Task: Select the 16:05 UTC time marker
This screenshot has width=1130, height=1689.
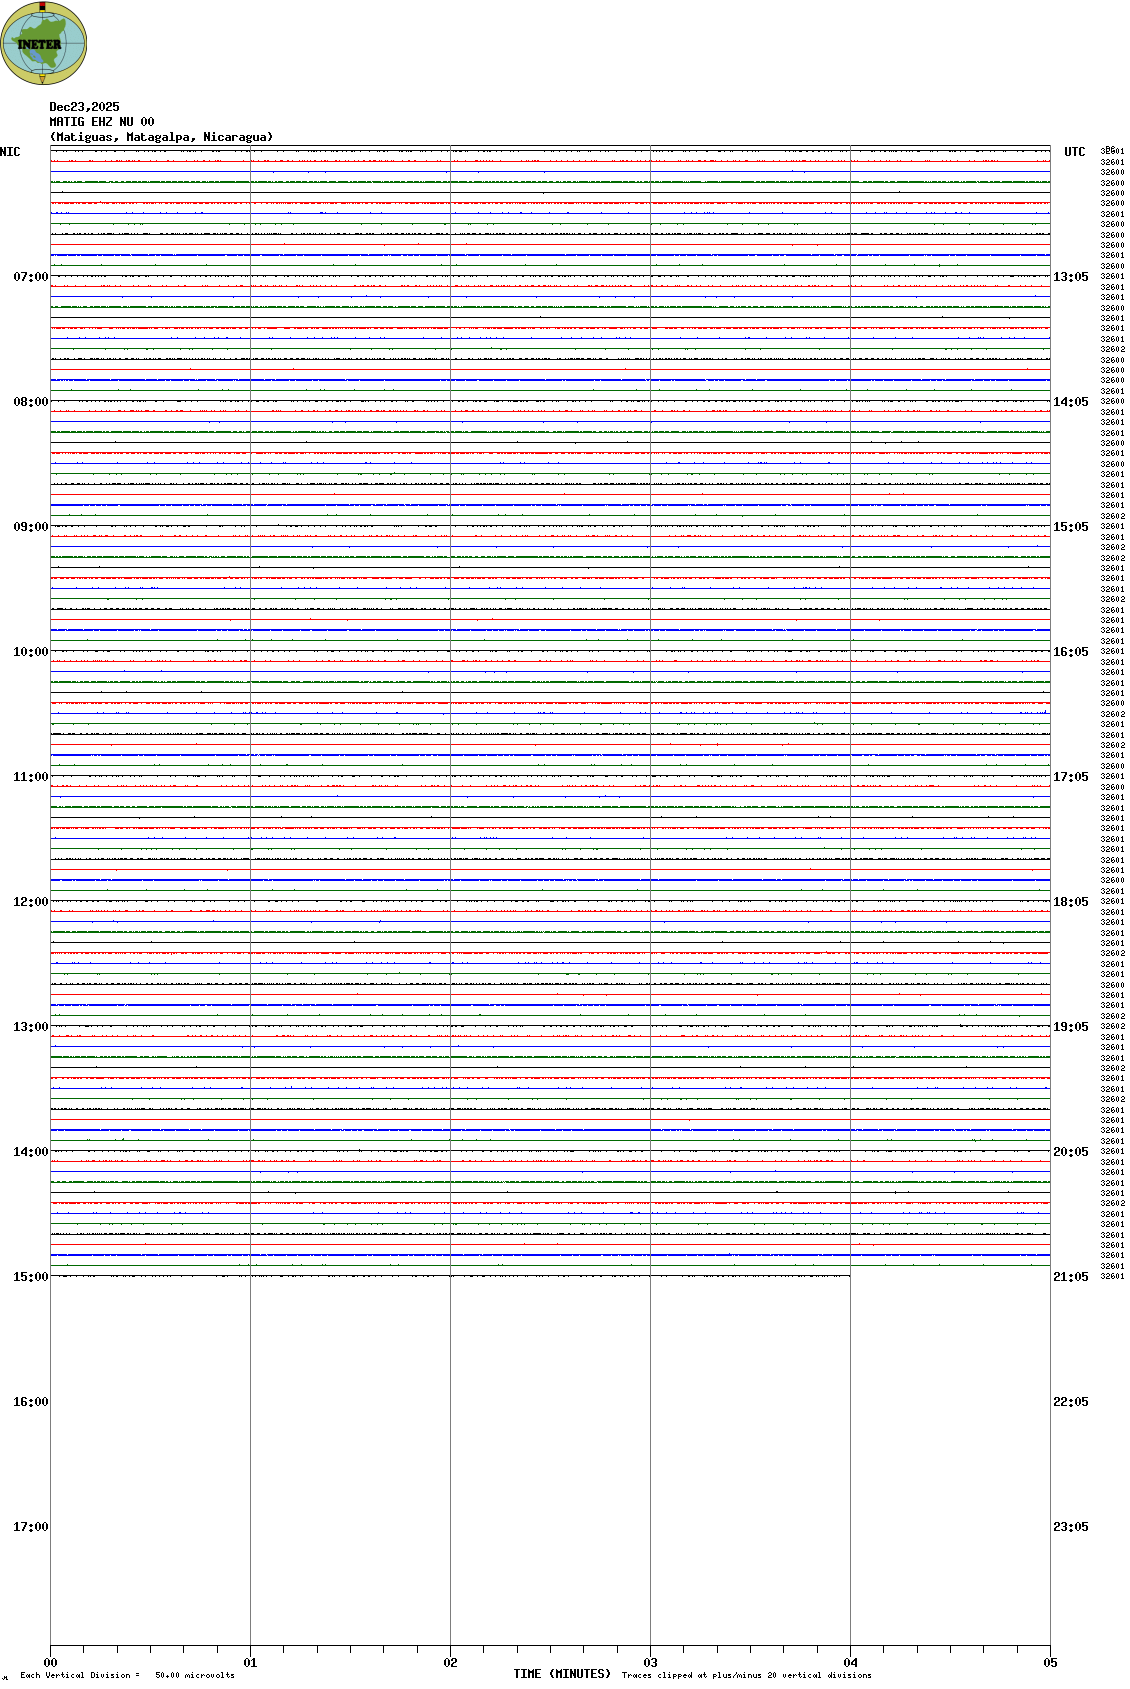Action: point(1070,652)
